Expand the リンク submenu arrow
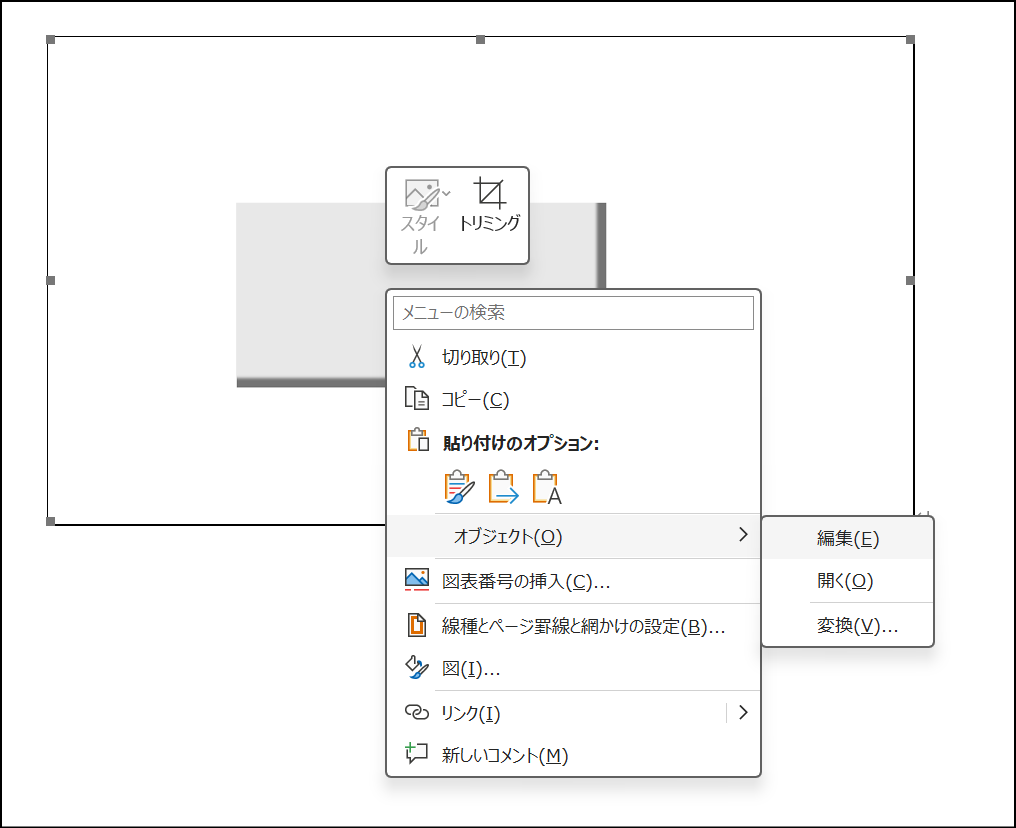 pos(743,713)
